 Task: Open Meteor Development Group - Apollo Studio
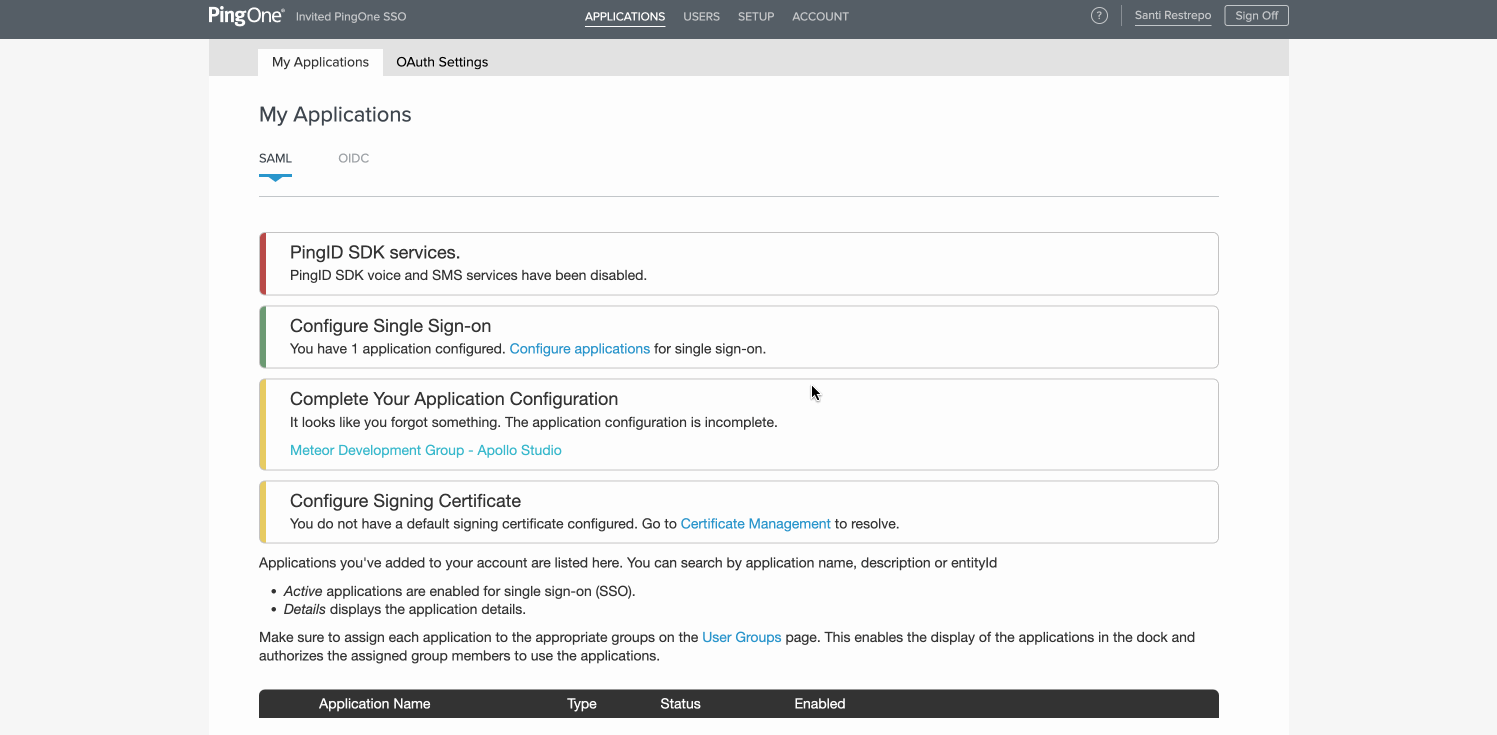425,450
